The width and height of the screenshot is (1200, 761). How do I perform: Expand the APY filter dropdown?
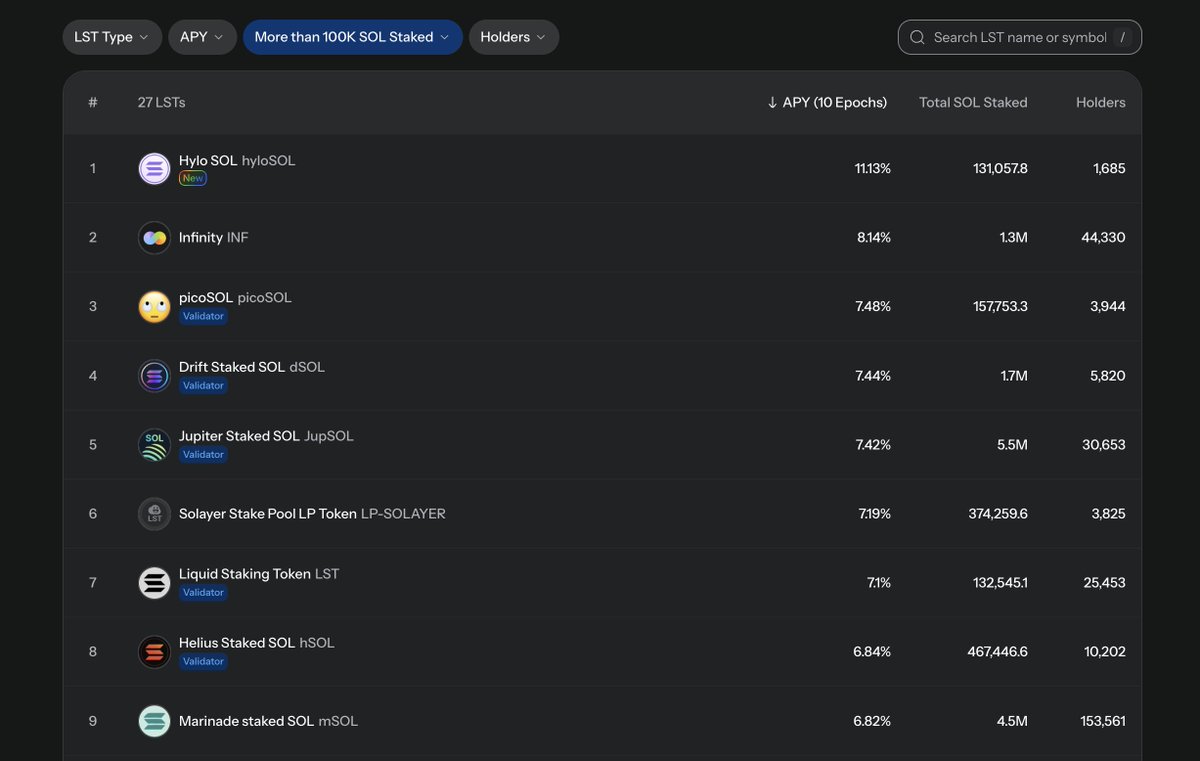(x=201, y=36)
